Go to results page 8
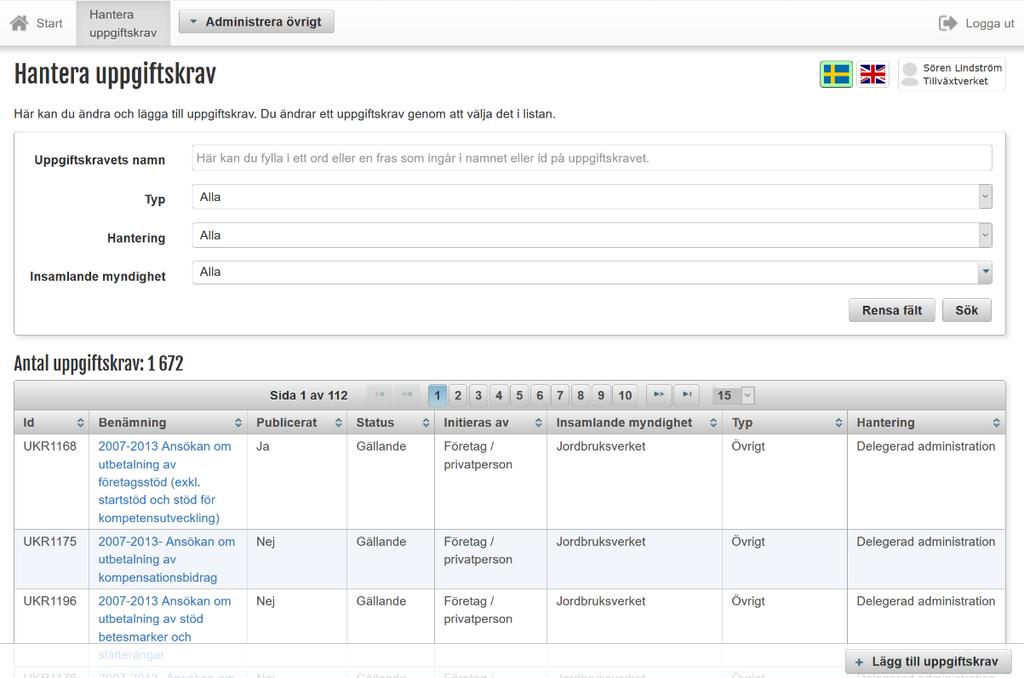1024x678 pixels. 581,395
